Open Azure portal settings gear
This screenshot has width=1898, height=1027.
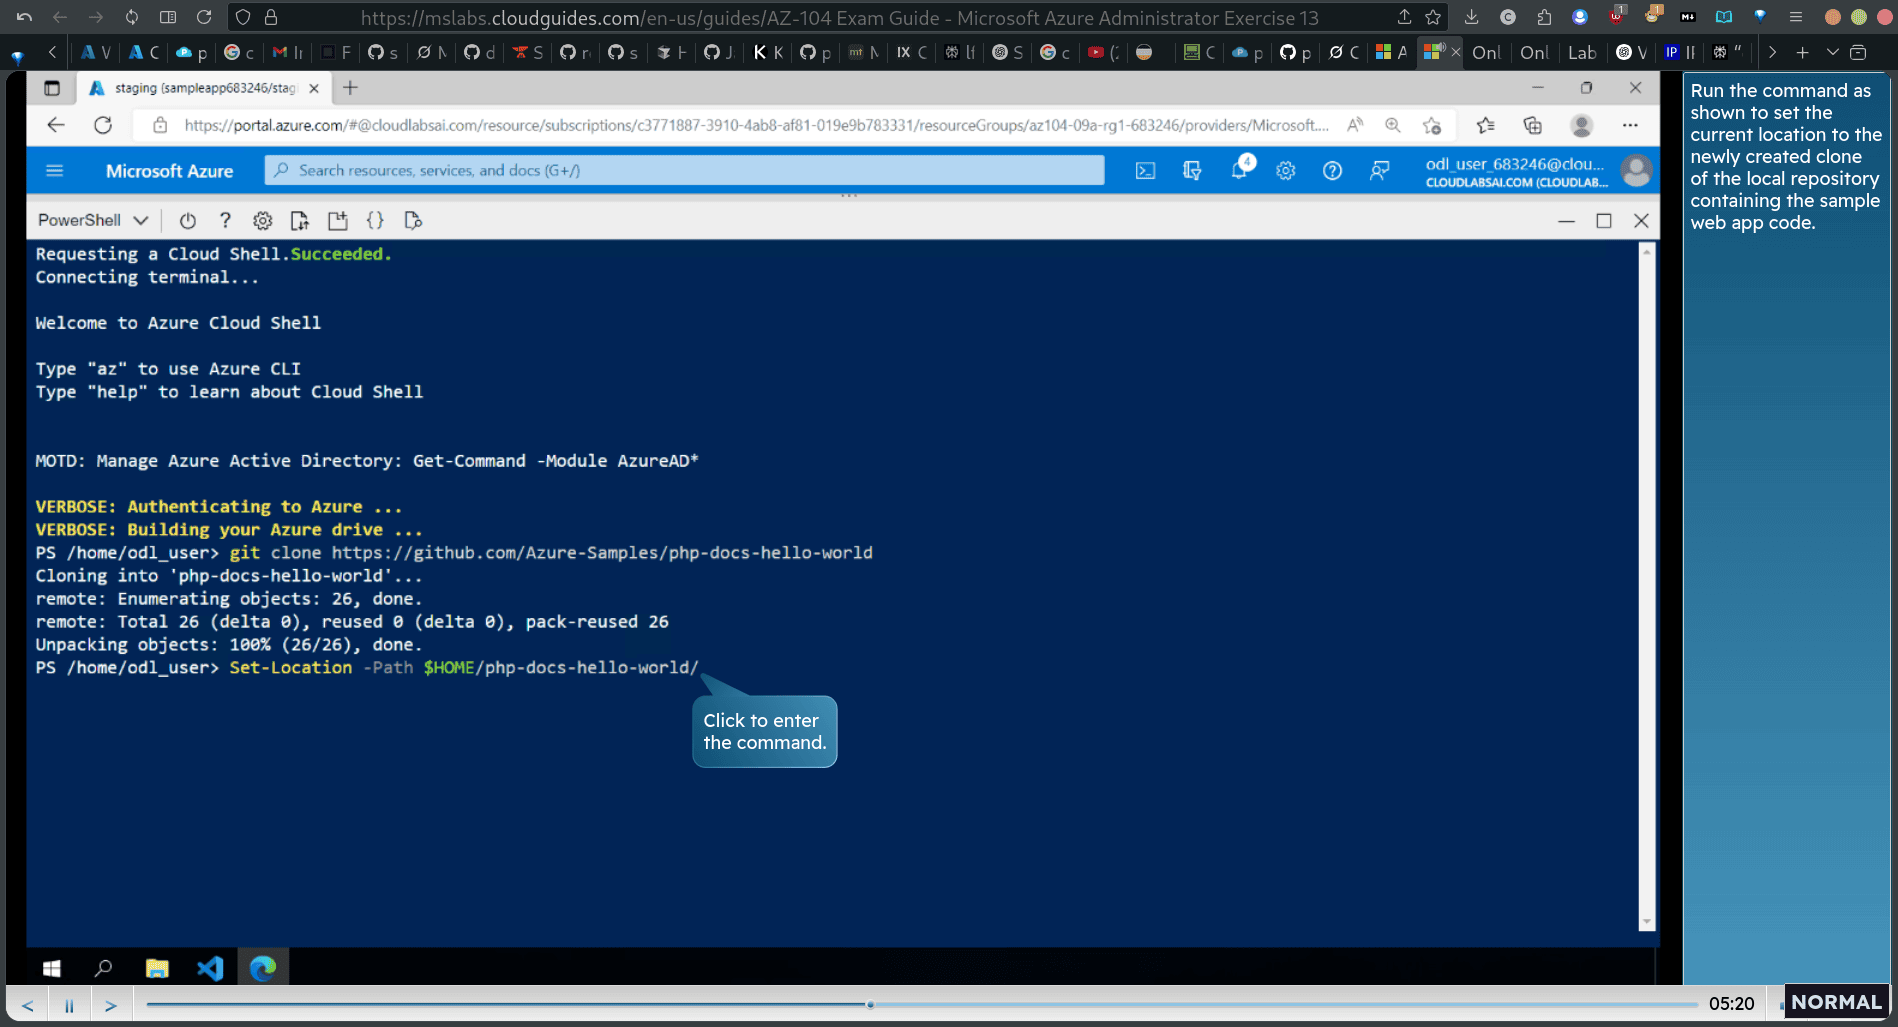(x=1286, y=171)
